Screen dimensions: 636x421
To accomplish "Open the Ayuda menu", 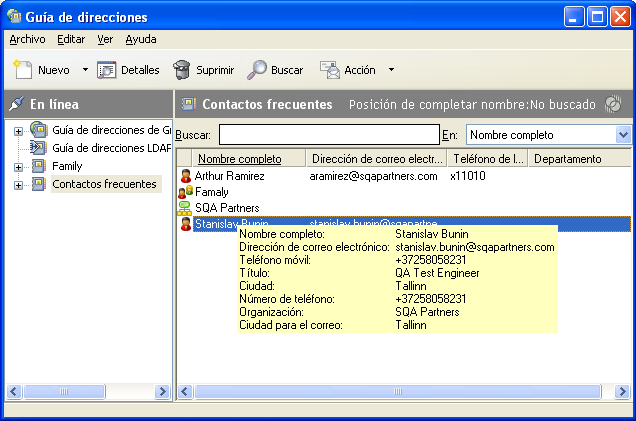I will [x=141, y=39].
